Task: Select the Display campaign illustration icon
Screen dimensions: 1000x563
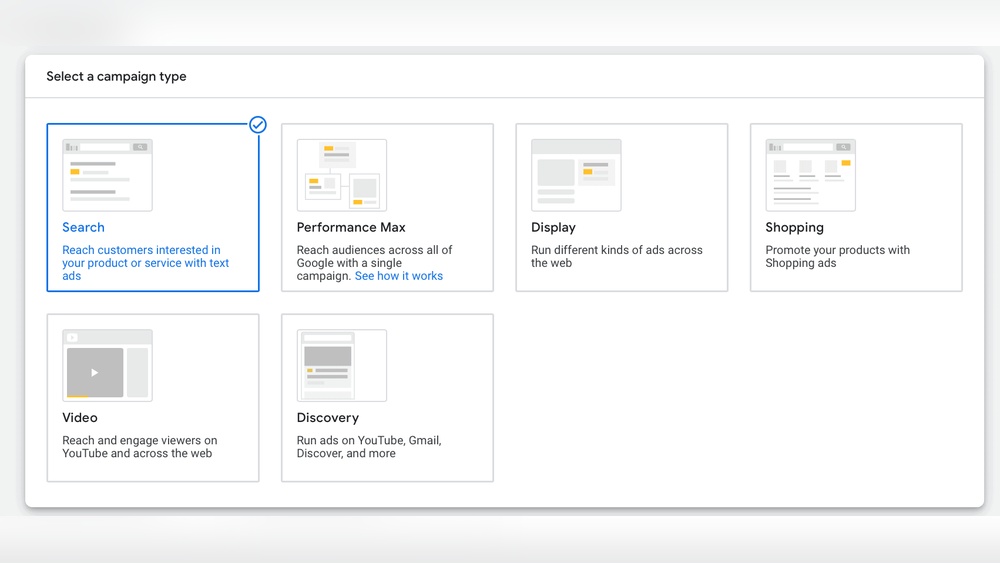Action: [576, 175]
